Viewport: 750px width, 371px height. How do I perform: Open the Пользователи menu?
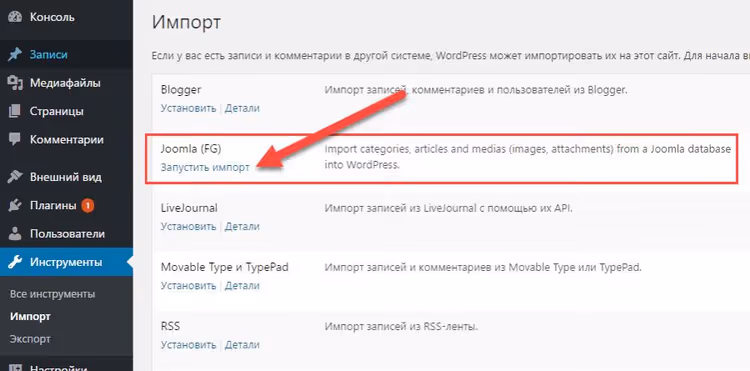[x=66, y=234]
